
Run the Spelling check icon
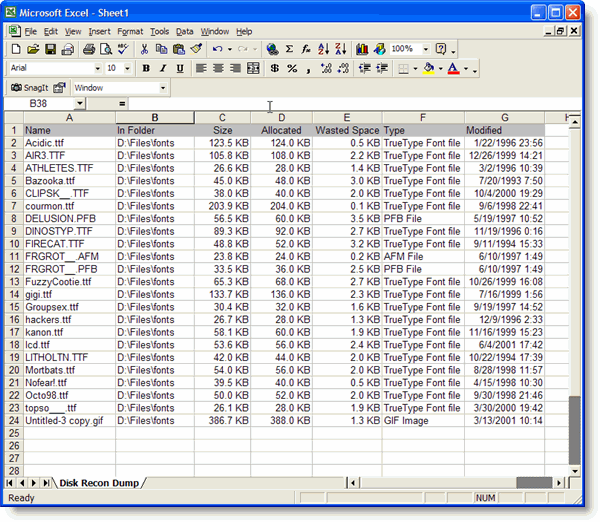coord(123,49)
